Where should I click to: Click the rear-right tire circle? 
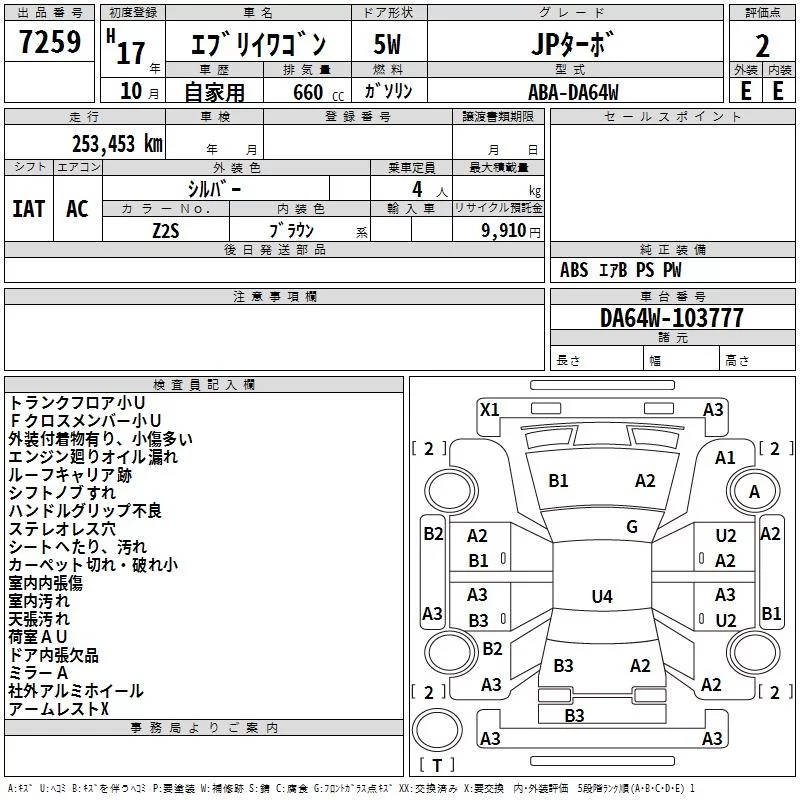[754, 652]
